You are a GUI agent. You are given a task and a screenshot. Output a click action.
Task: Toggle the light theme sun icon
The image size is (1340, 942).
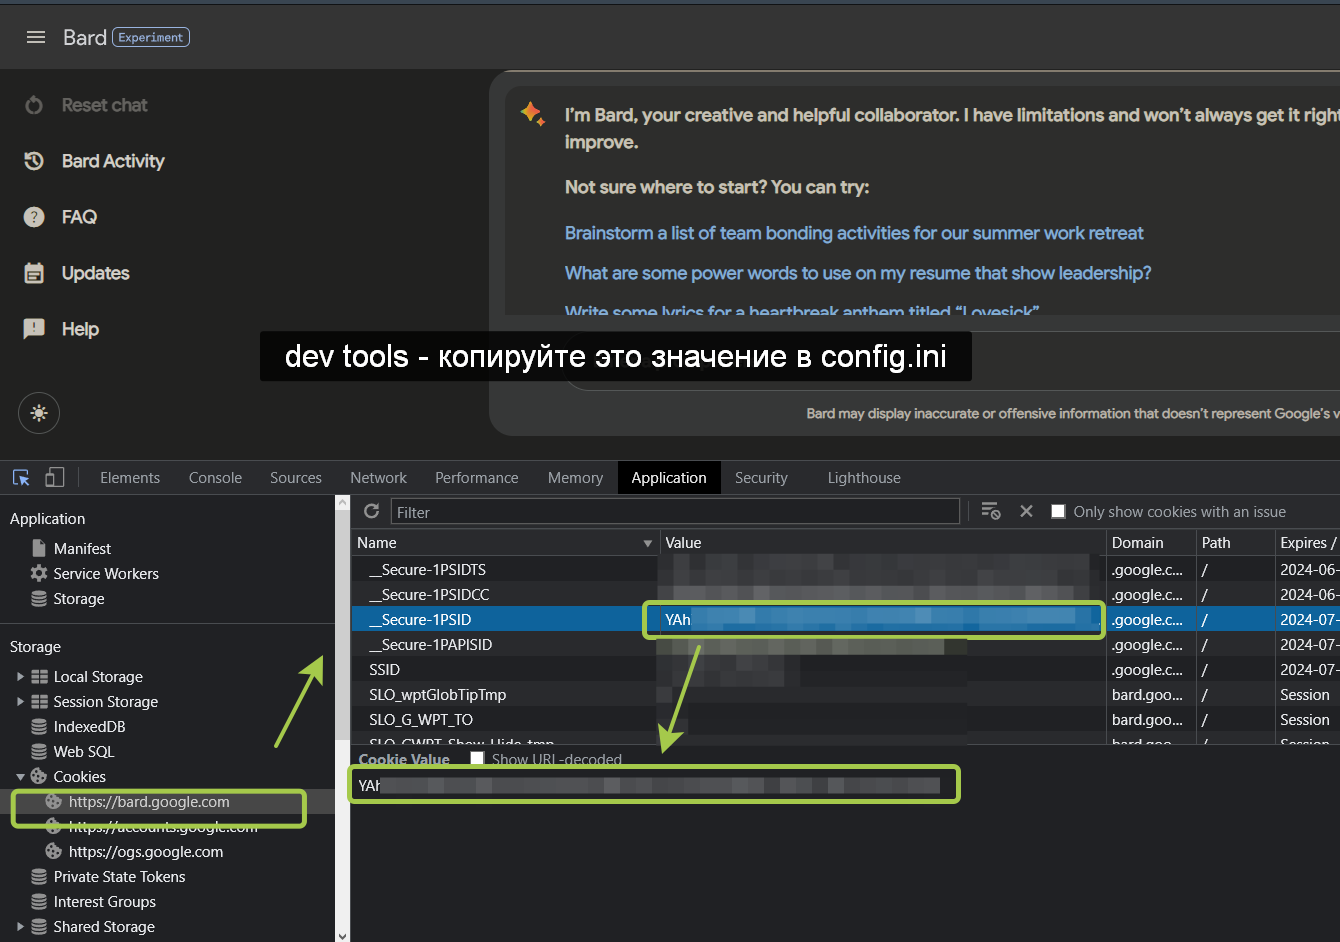[x=38, y=413]
